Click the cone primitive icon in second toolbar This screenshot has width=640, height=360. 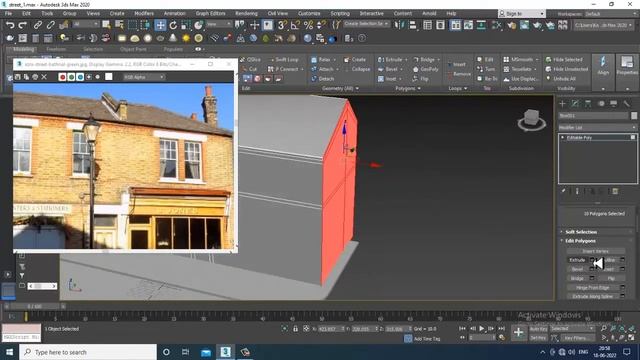(x=173, y=38)
